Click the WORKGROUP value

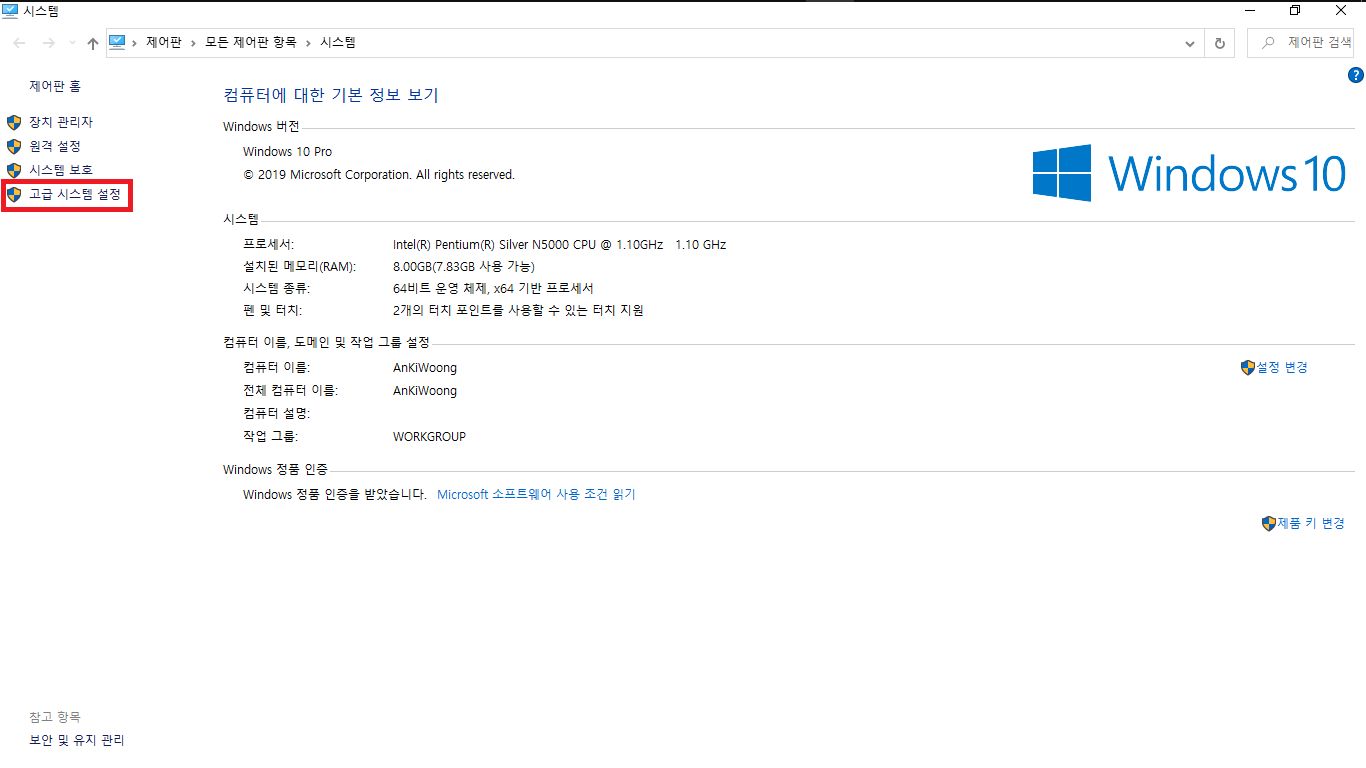click(x=429, y=437)
